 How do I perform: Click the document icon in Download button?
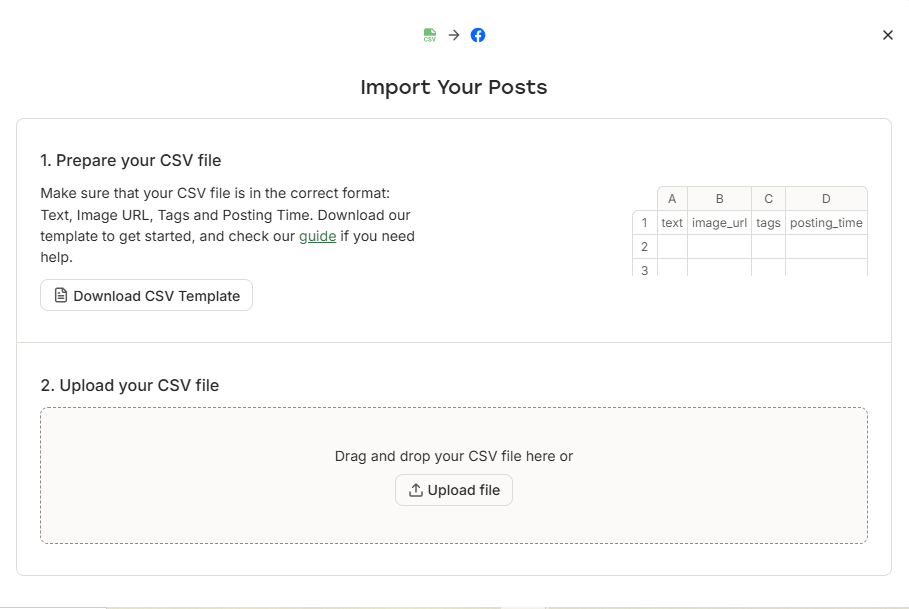click(61, 296)
